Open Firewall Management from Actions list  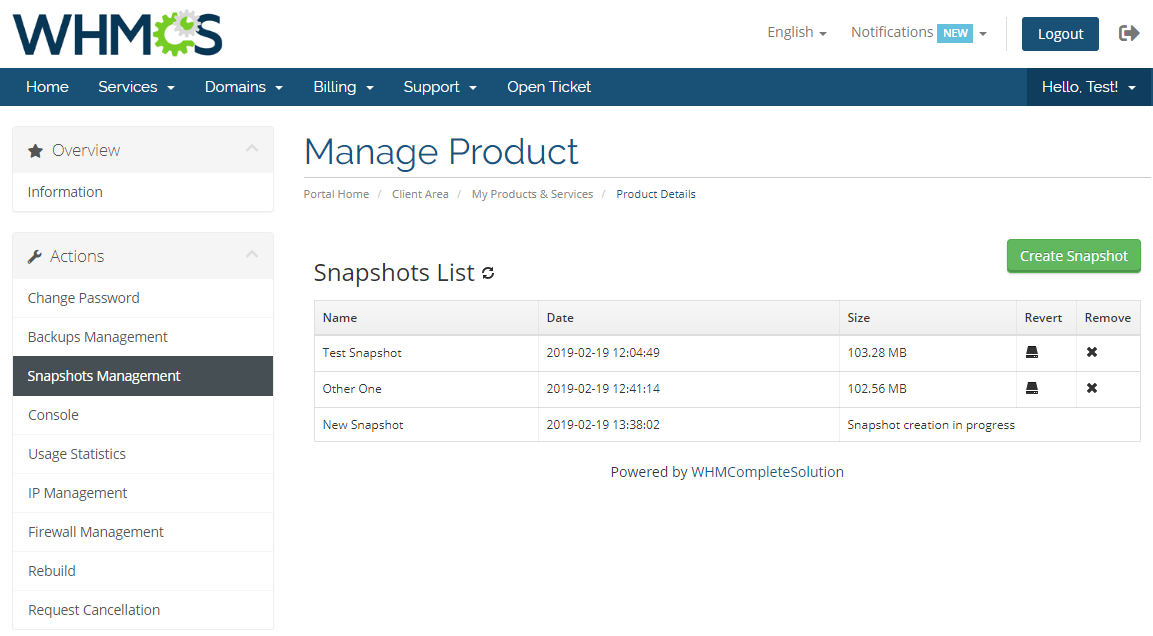(96, 532)
